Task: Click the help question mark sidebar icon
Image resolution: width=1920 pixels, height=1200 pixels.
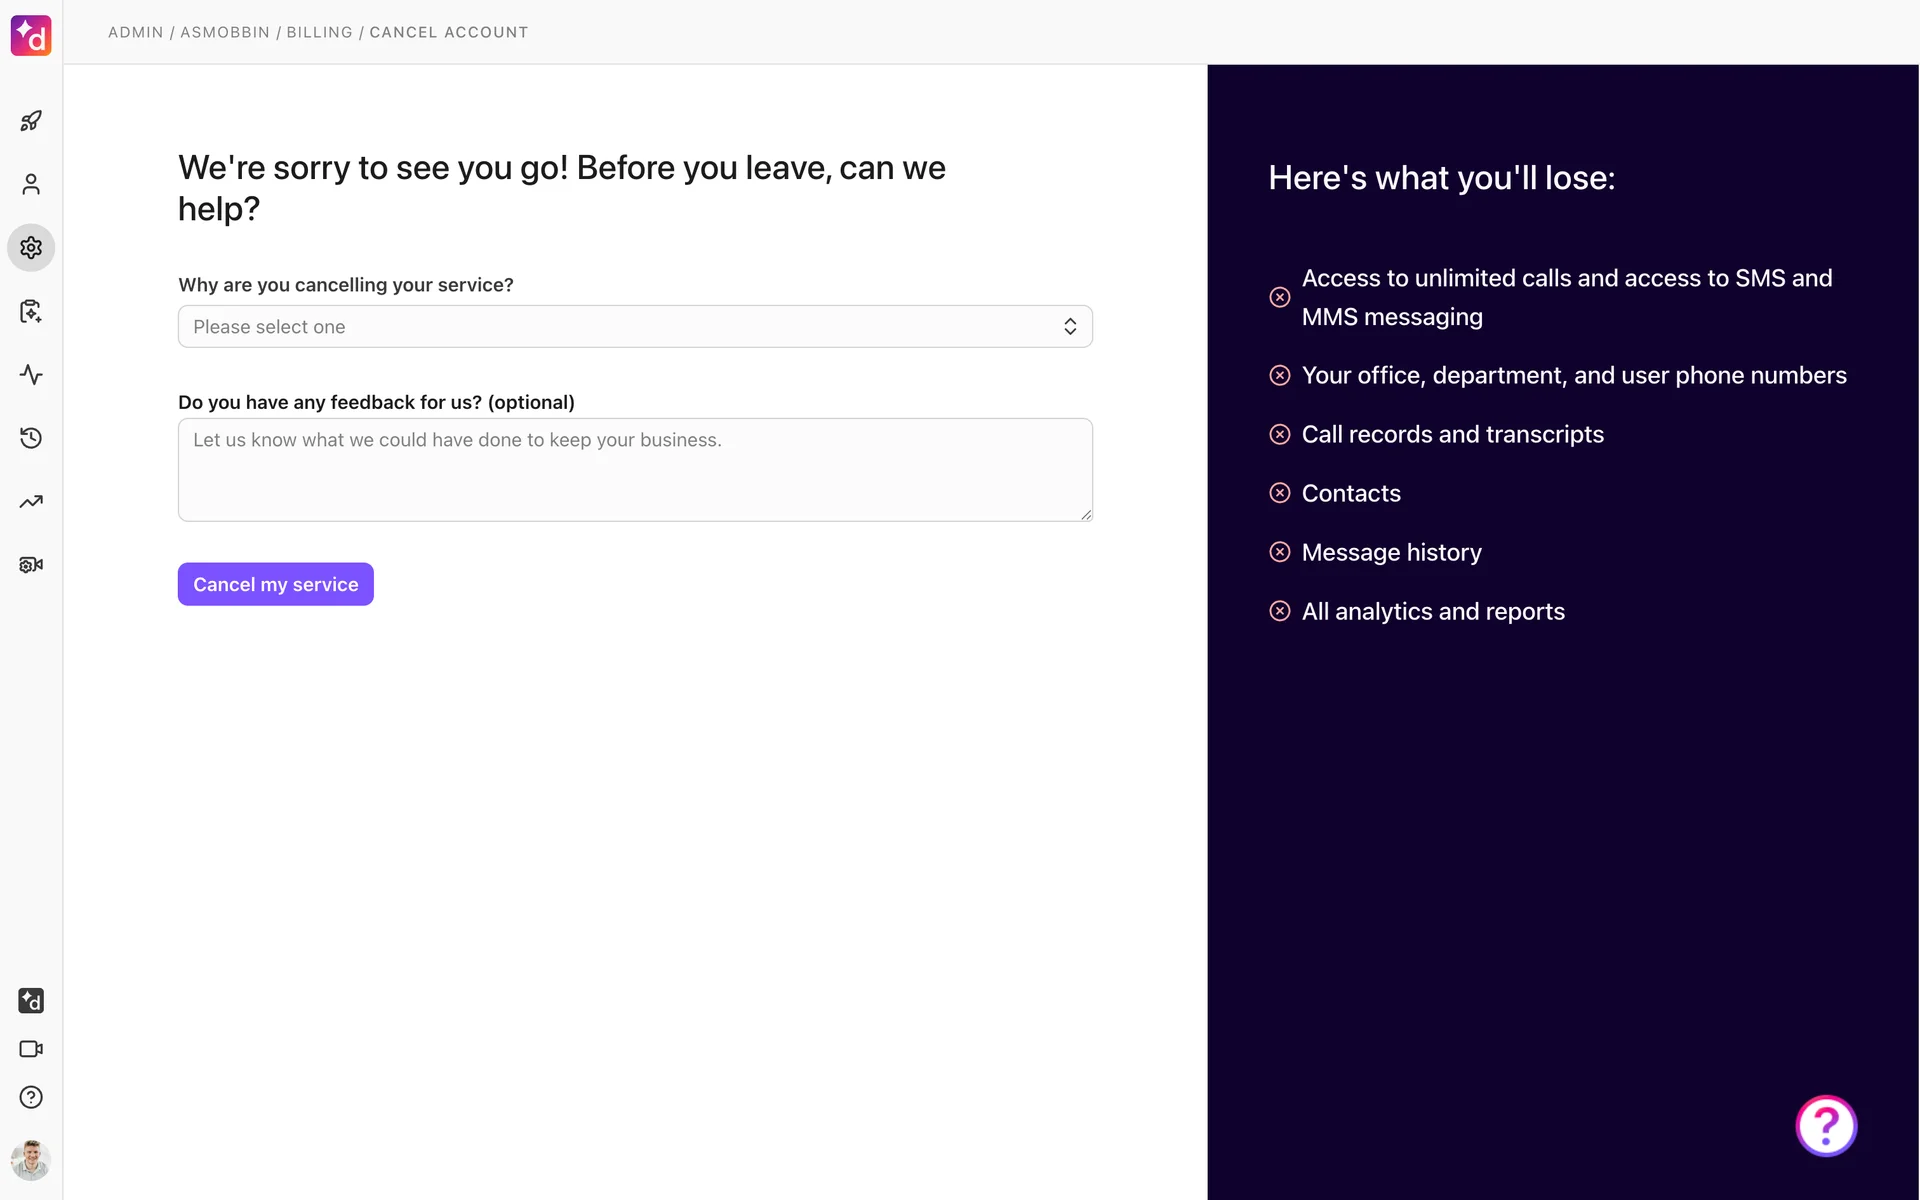Action: 31,1097
